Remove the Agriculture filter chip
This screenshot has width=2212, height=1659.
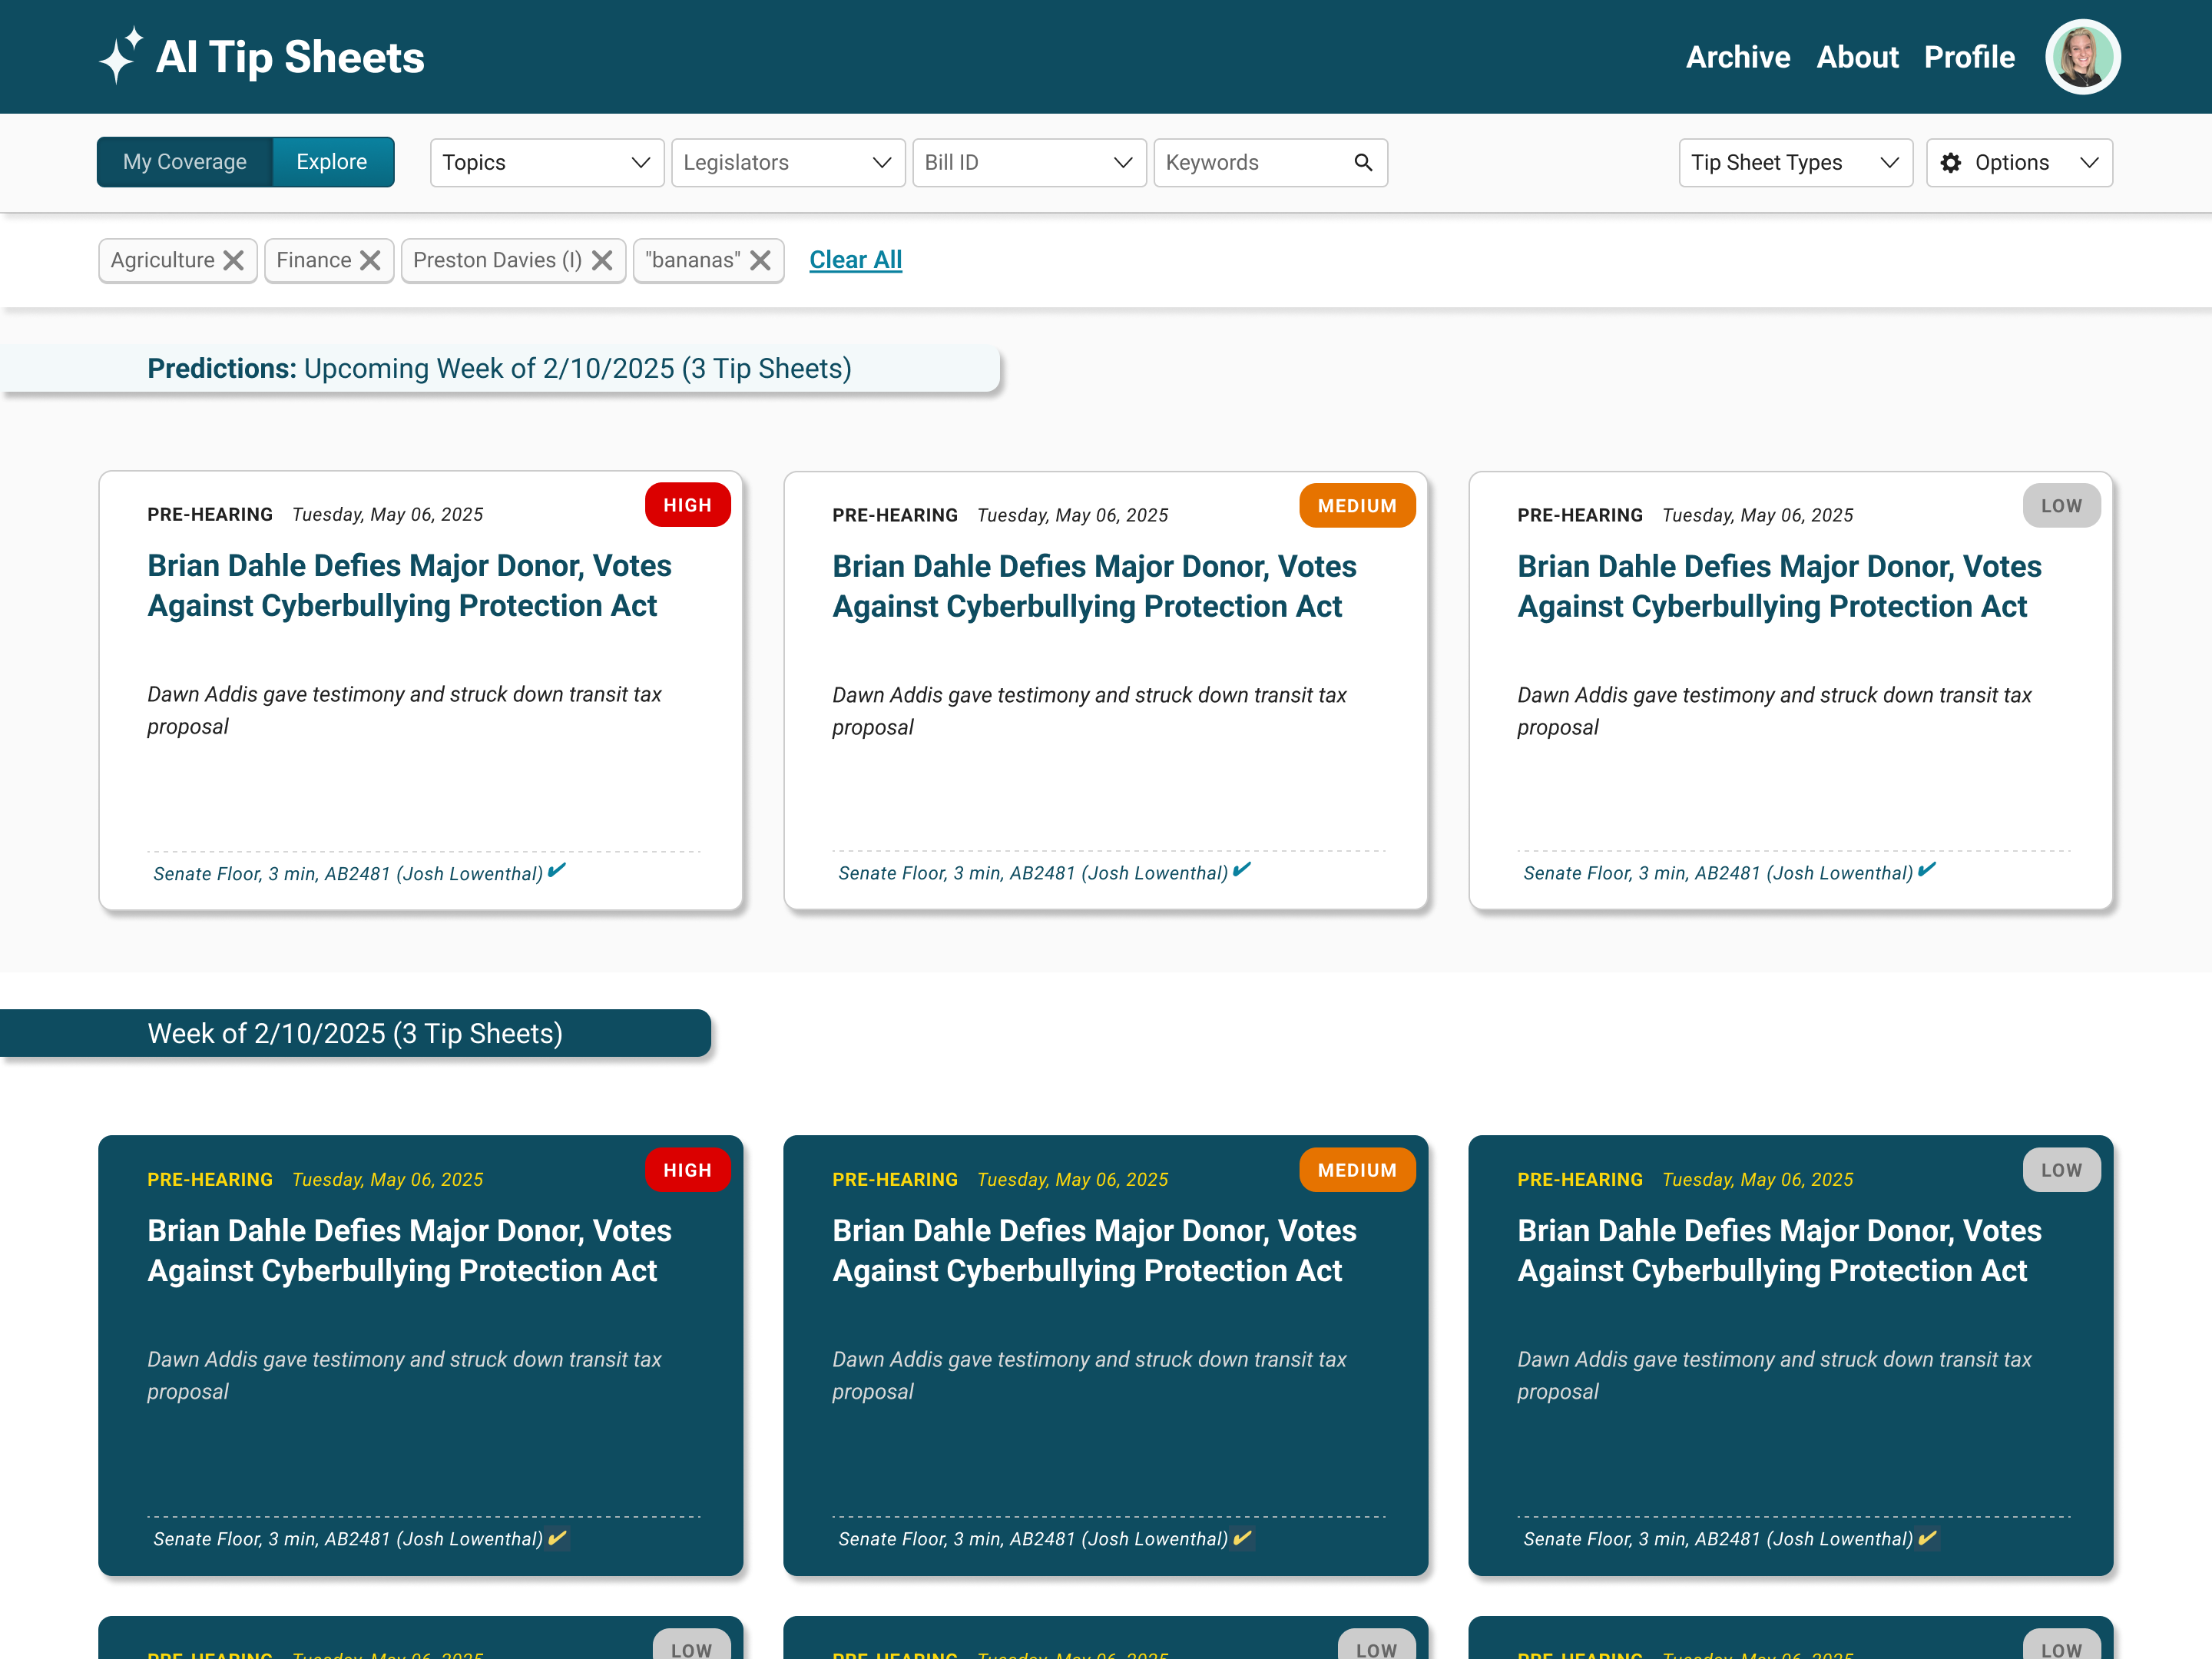pyautogui.click(x=234, y=261)
